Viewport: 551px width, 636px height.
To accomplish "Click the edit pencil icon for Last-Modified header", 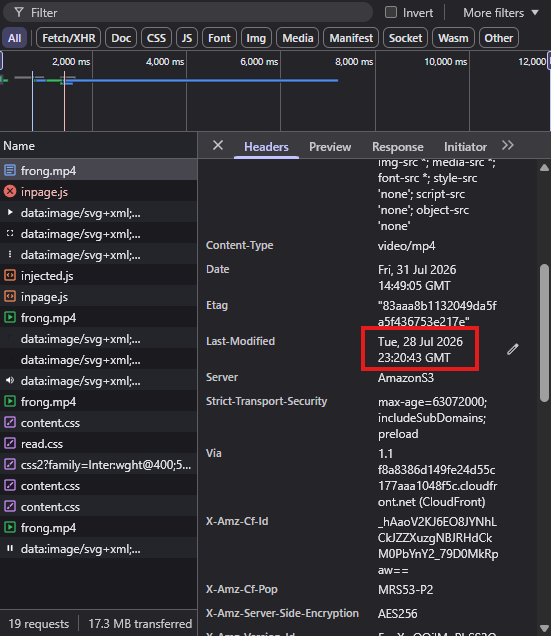I will pos(512,349).
